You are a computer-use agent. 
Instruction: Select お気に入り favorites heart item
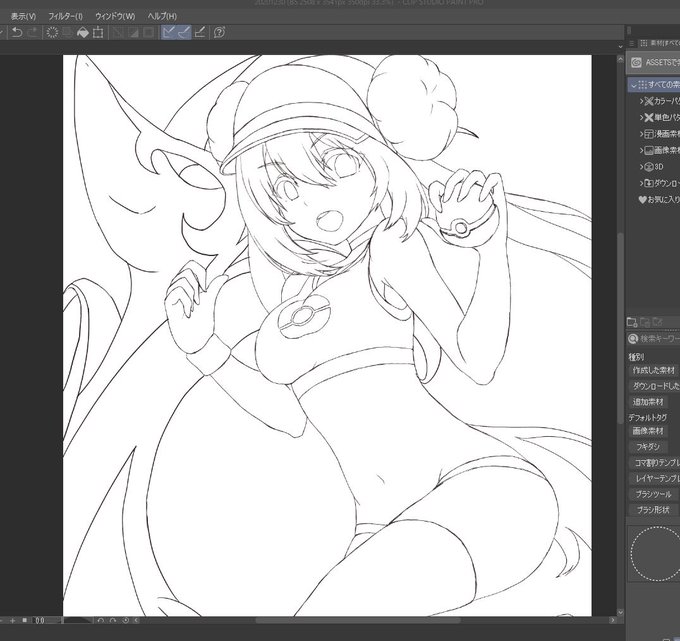pyautogui.click(x=659, y=199)
